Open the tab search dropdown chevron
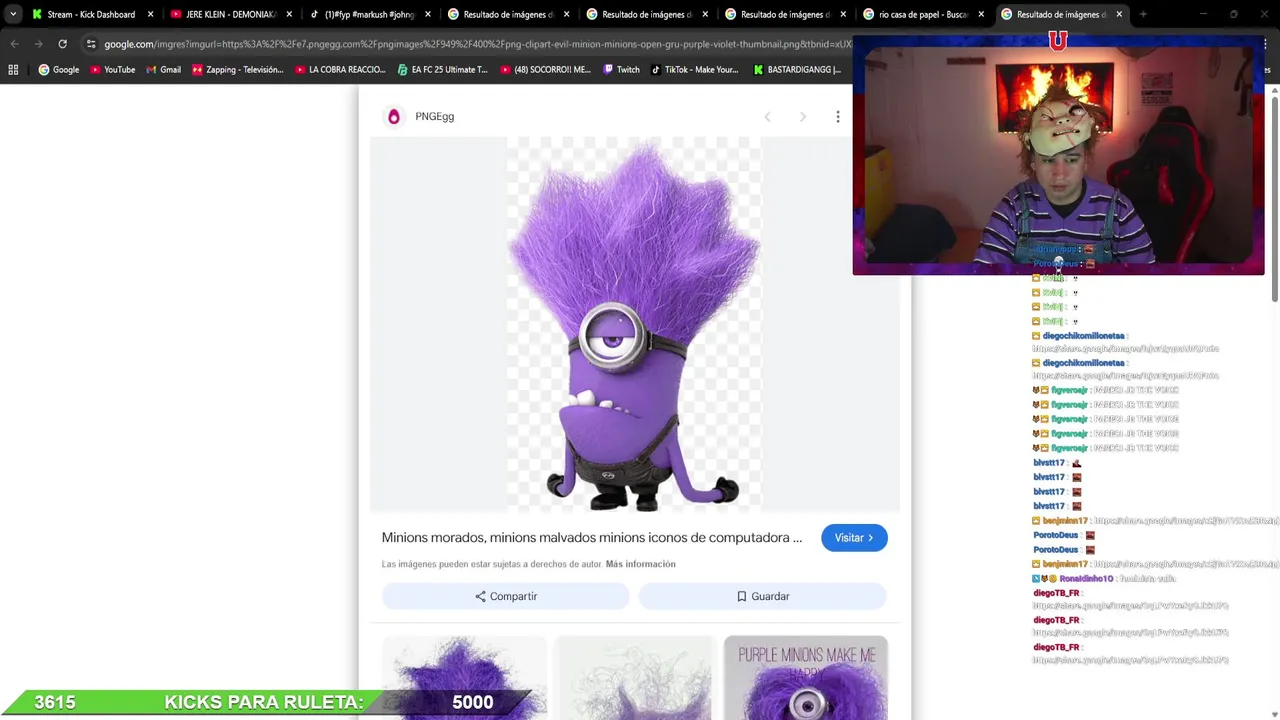The width and height of the screenshot is (1280, 720). 12,14
